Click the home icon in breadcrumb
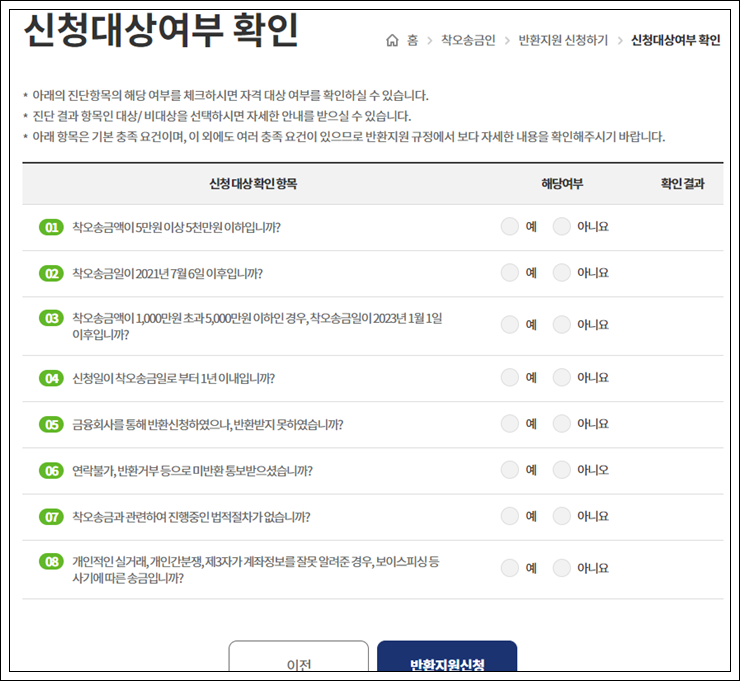740x681 pixels. [x=392, y=41]
